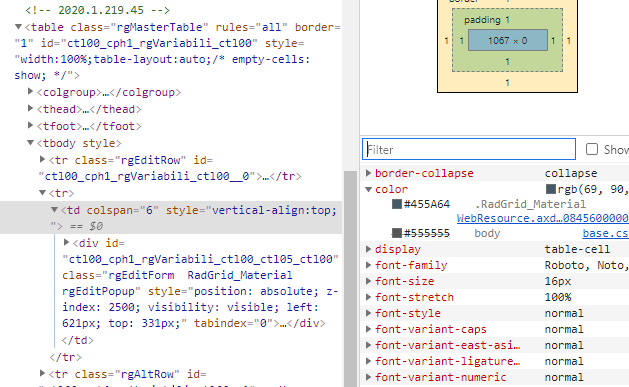
Task: Click the #455A64 color swatch
Action: [x=397, y=204]
